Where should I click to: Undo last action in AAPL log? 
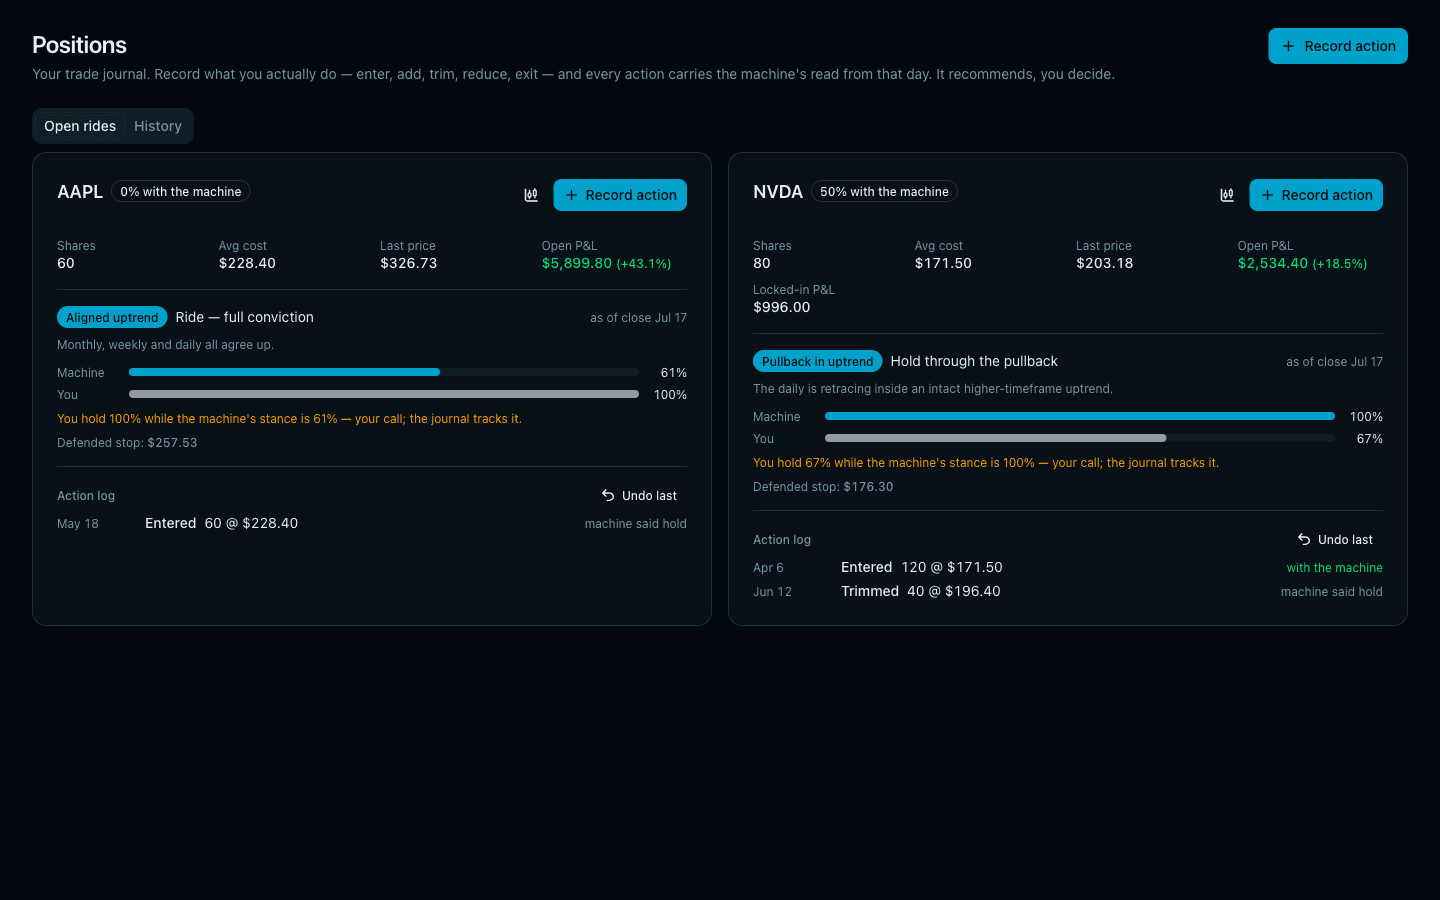point(640,496)
